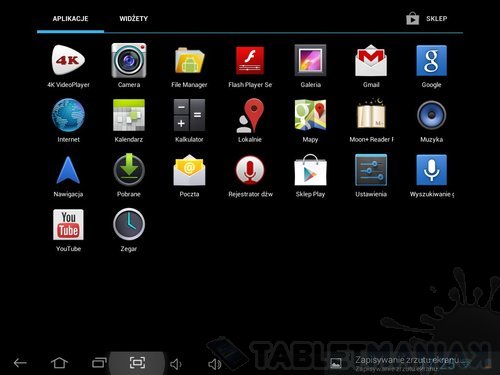Open the Zegar clock app

pos(129,230)
